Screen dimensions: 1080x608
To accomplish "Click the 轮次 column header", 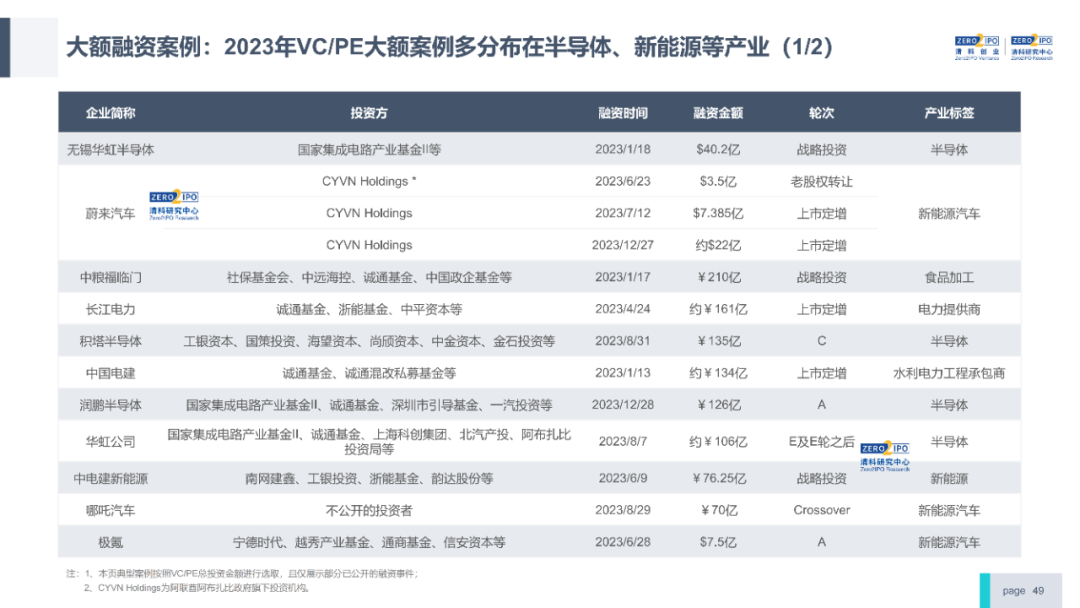I will pos(821,113).
